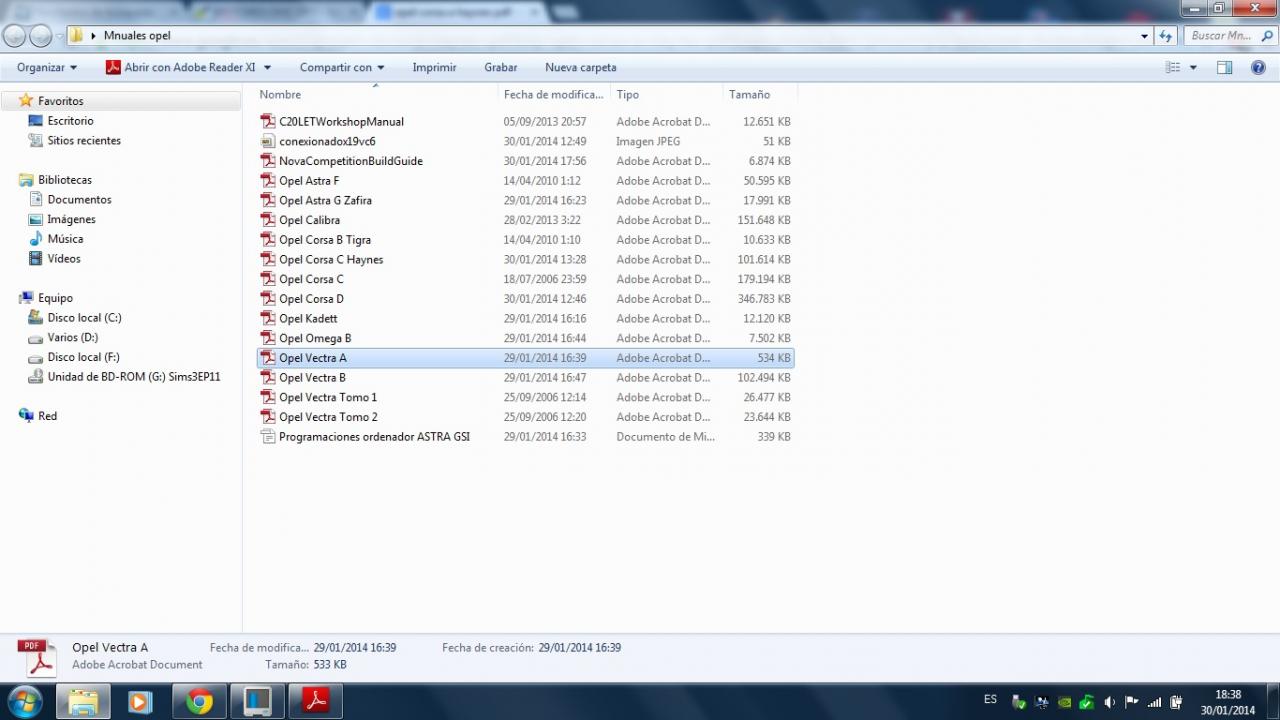Select the conexionadox19vc6 JPEG image icon
The height and width of the screenshot is (720, 1280).
click(x=268, y=141)
